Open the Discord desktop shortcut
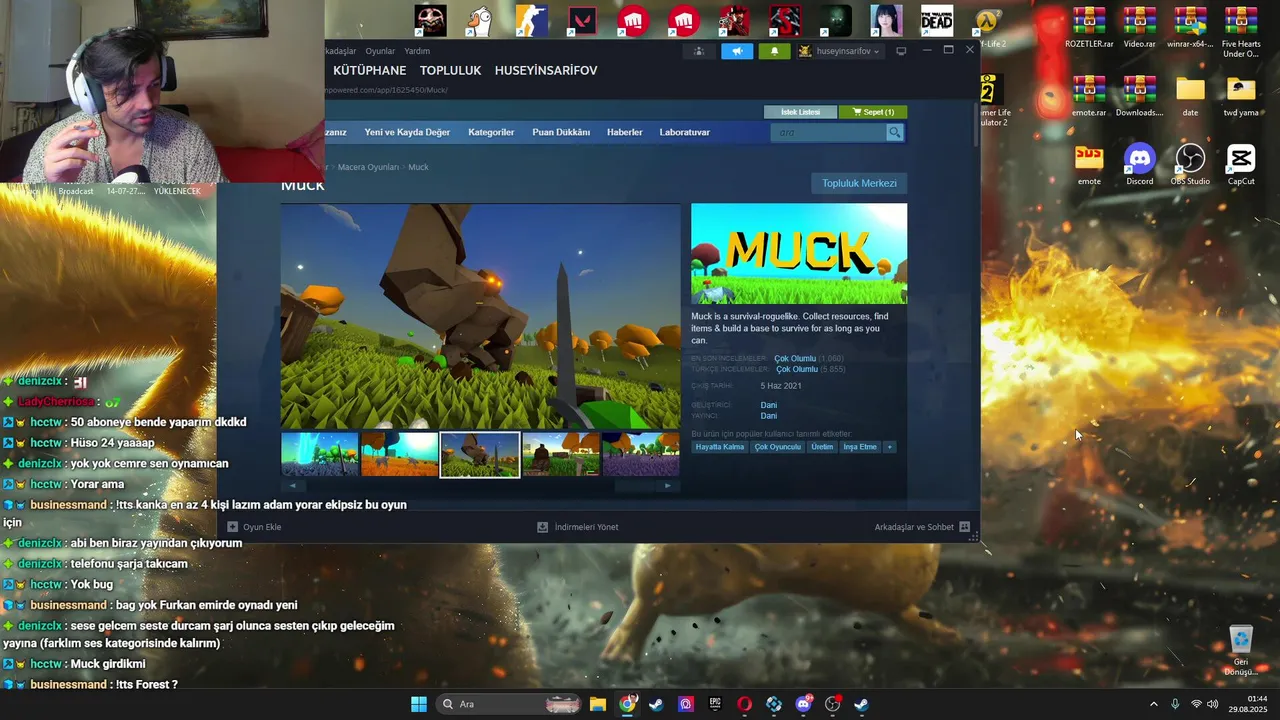The height and width of the screenshot is (720, 1280). pyautogui.click(x=1139, y=164)
